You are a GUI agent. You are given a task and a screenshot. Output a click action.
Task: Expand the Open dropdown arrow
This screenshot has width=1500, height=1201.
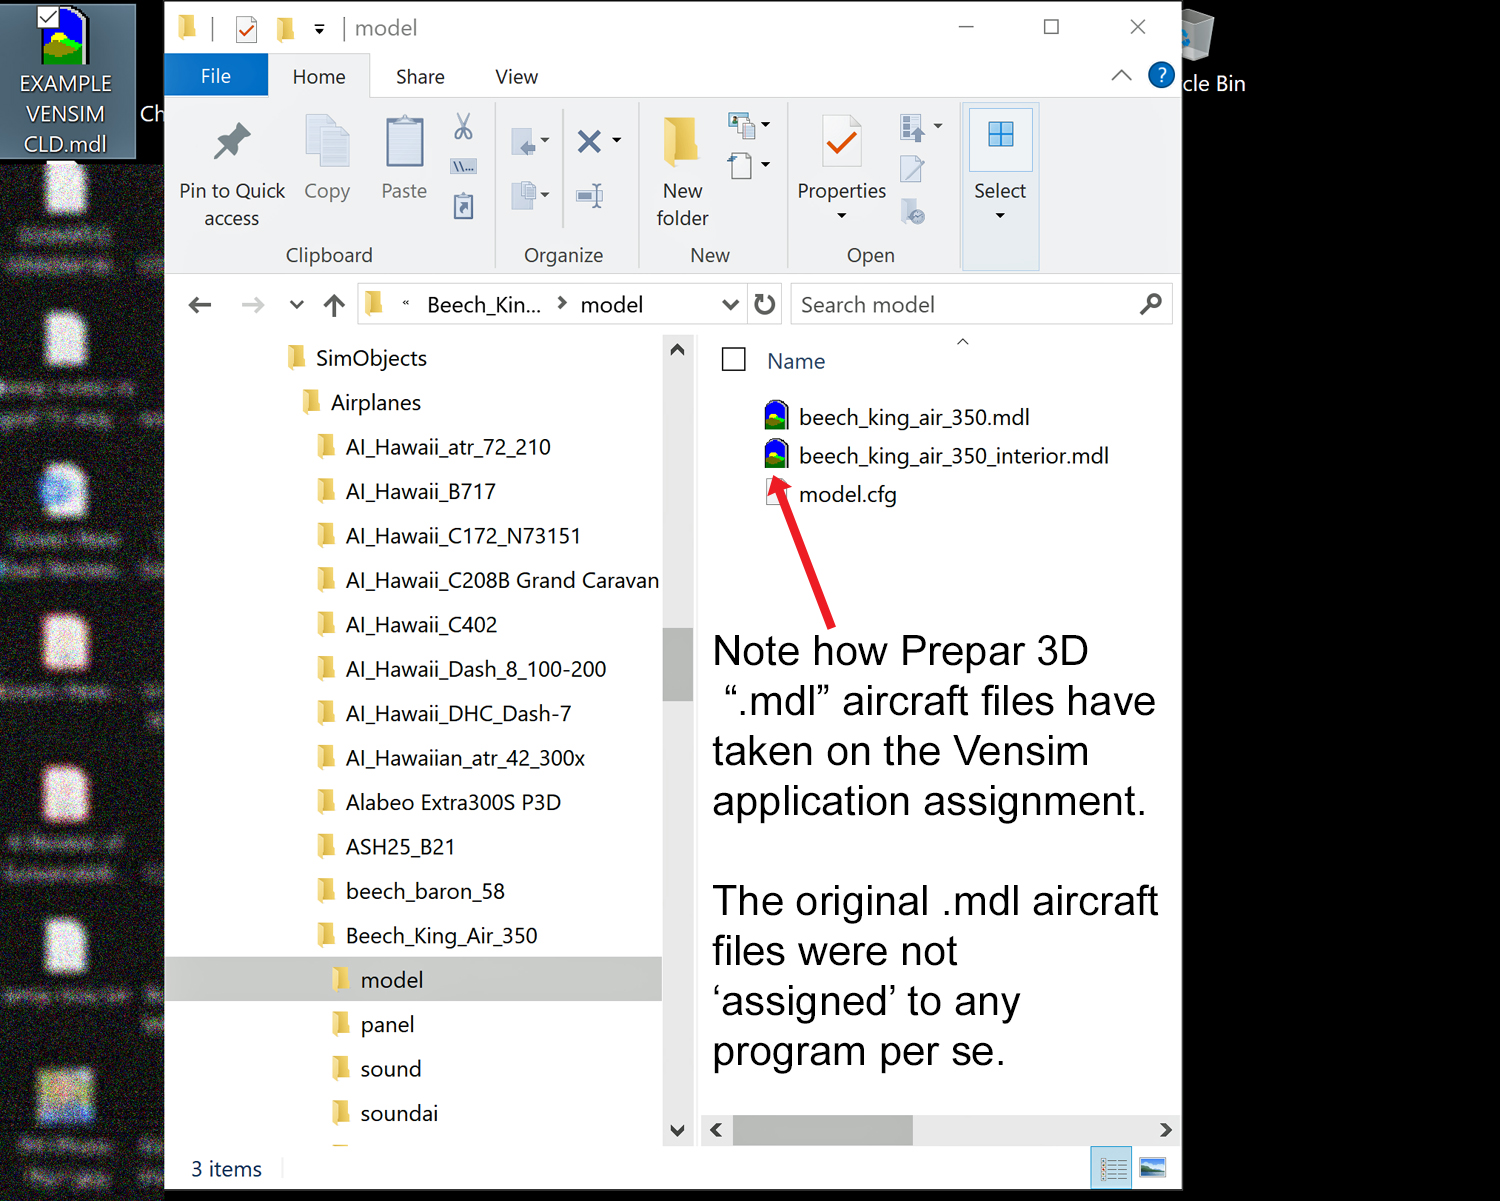(937, 127)
